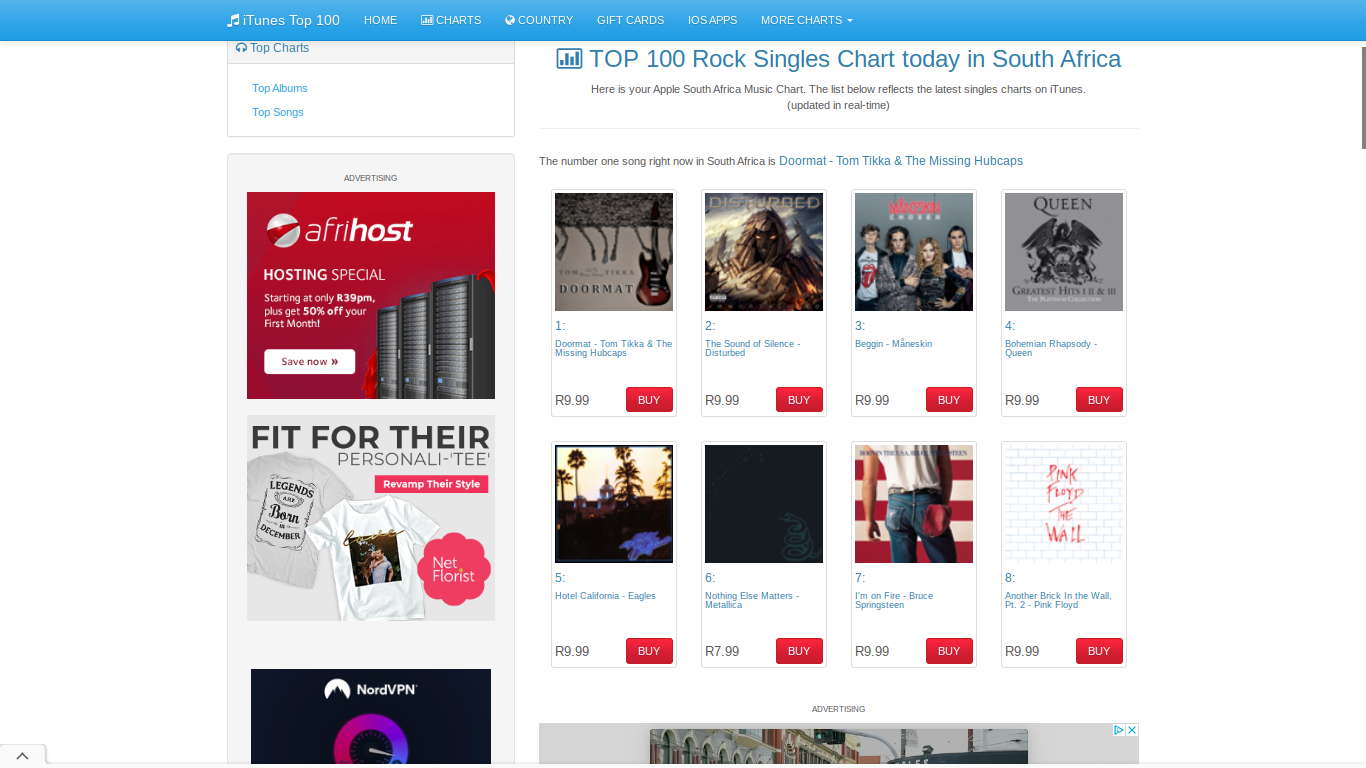Screen dimensions: 1366x768
Task: Open 'The Sound of Silence - Disturbed' title link
Action: 752,348
